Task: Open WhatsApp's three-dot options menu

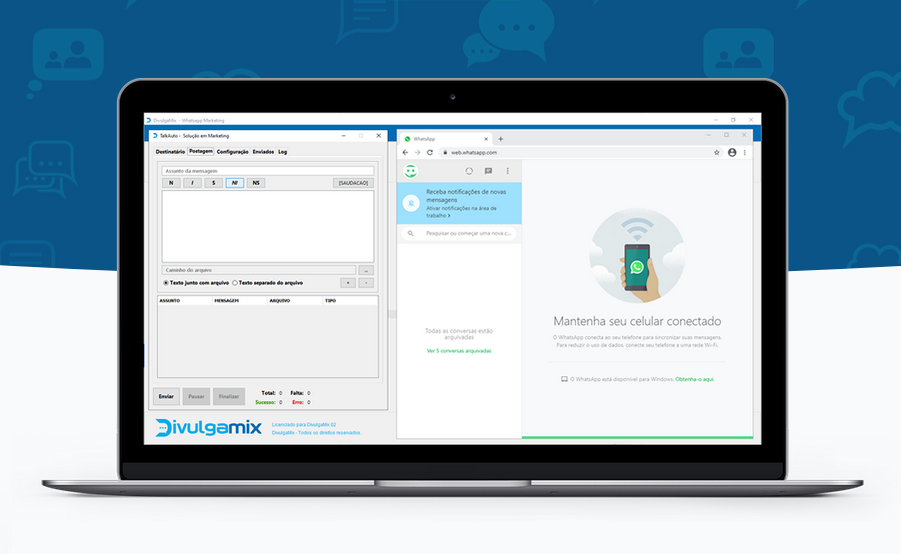Action: [x=507, y=171]
